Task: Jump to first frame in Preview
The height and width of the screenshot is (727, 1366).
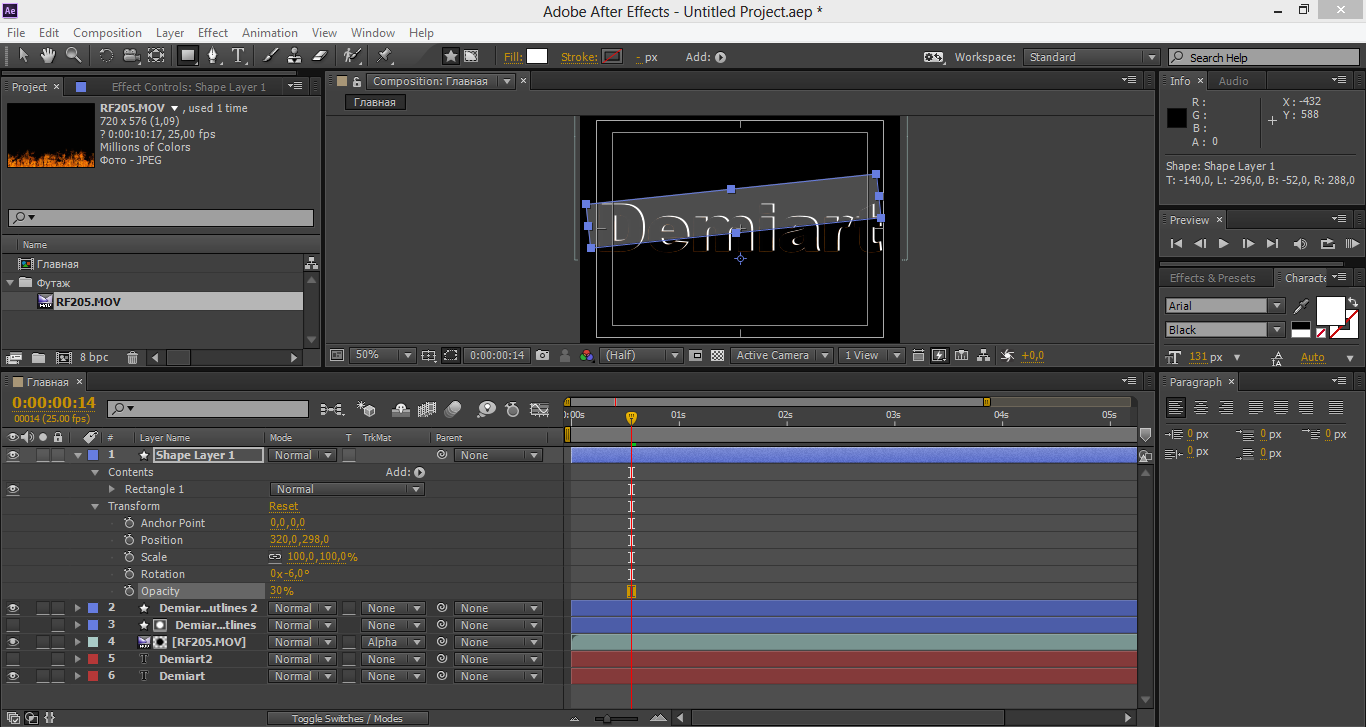Action: tap(1176, 243)
